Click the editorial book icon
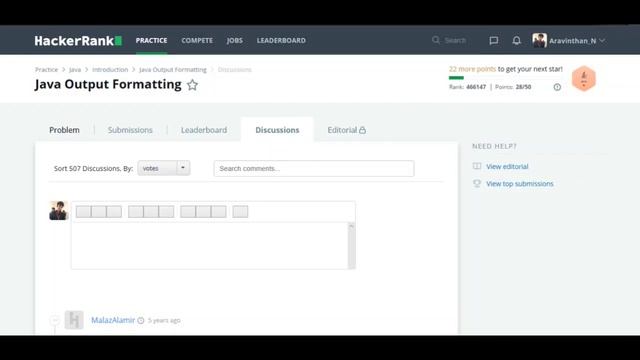The height and width of the screenshot is (360, 640). pos(477,166)
